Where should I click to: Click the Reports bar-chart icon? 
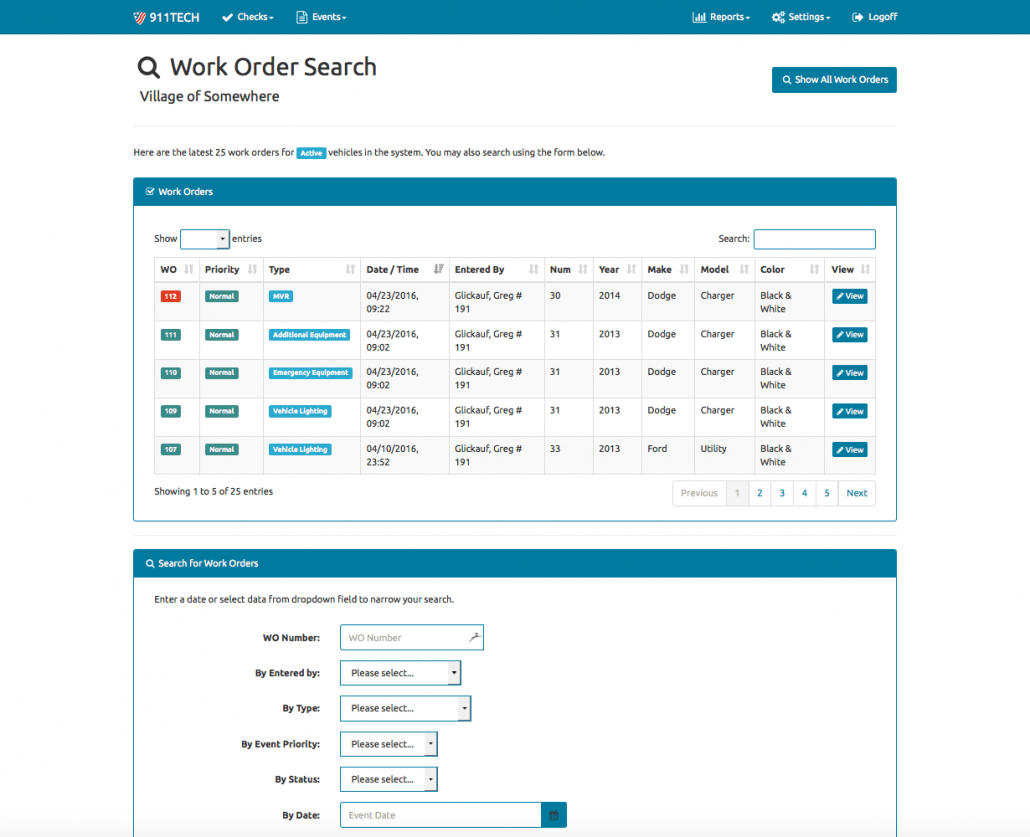[700, 16]
